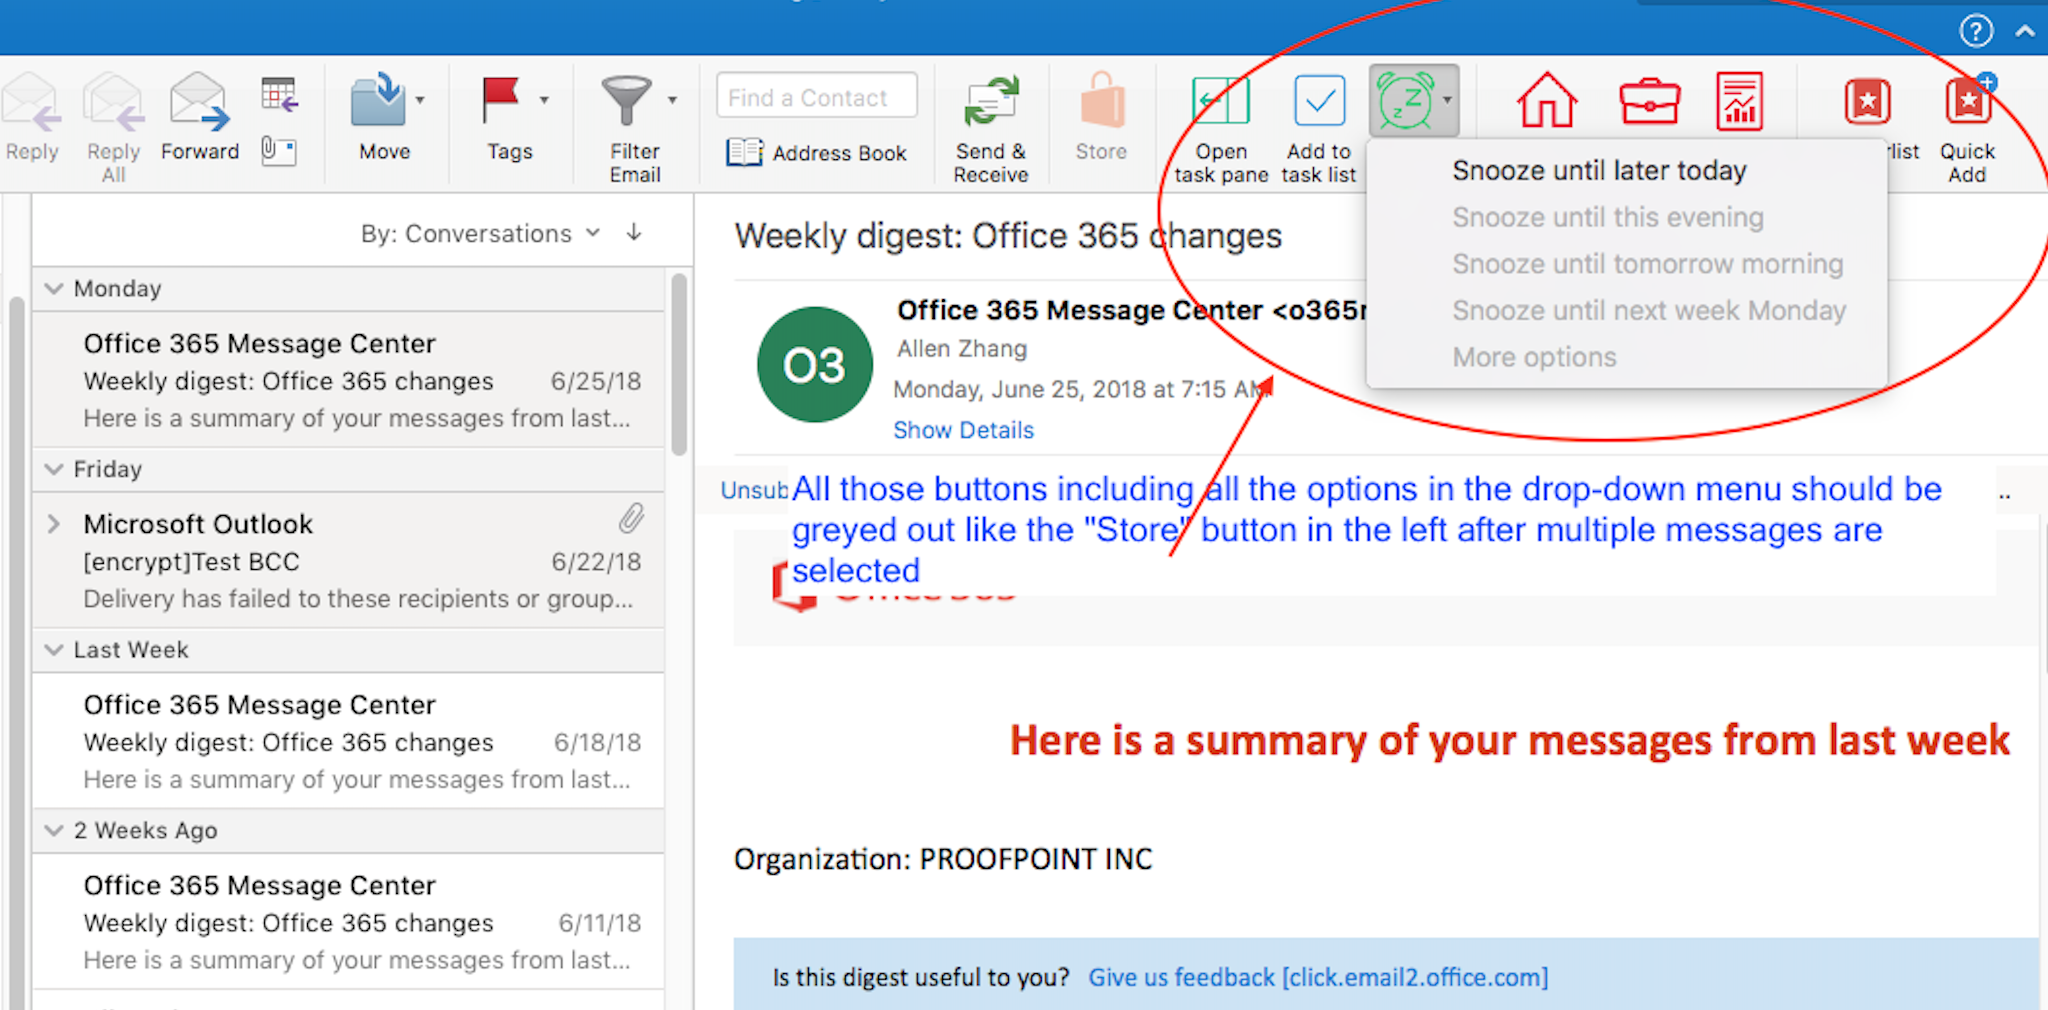Choose More options in snooze menu
Image resolution: width=2048 pixels, height=1010 pixels.
point(1627,357)
